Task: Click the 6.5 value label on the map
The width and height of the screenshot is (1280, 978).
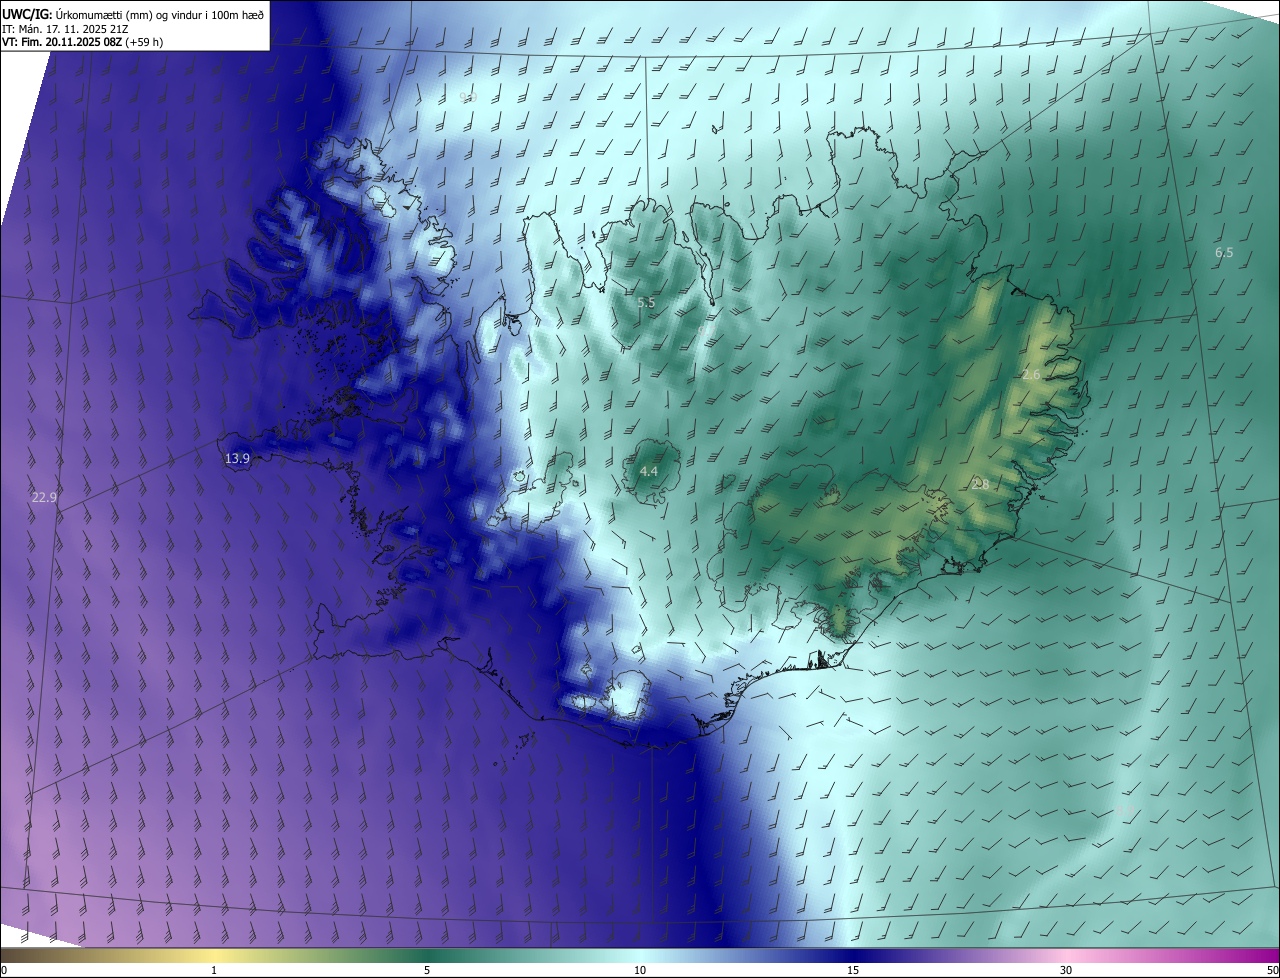Action: coord(1224,253)
